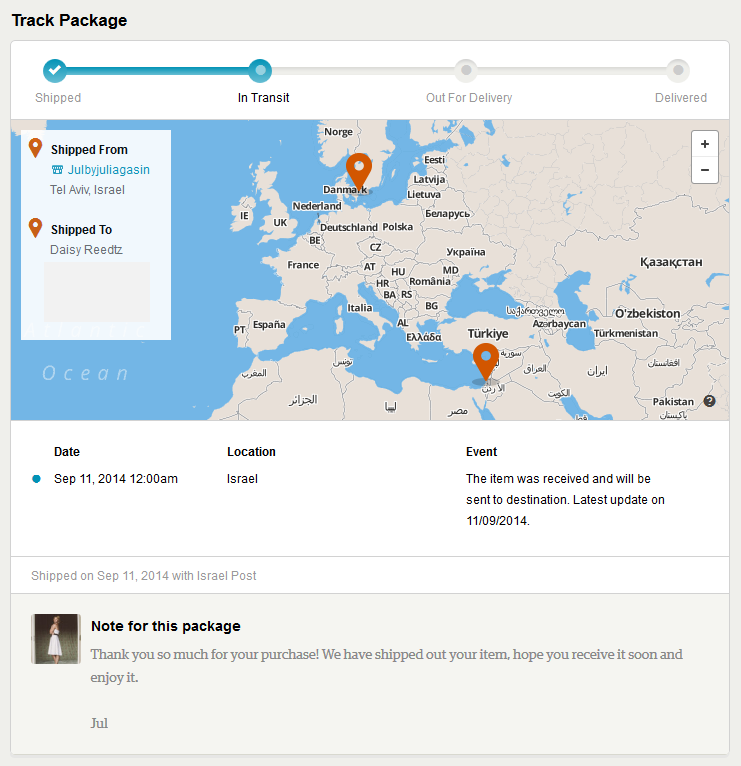This screenshot has width=741, height=766.
Task: Click the In Transit status label
Action: coord(263,98)
